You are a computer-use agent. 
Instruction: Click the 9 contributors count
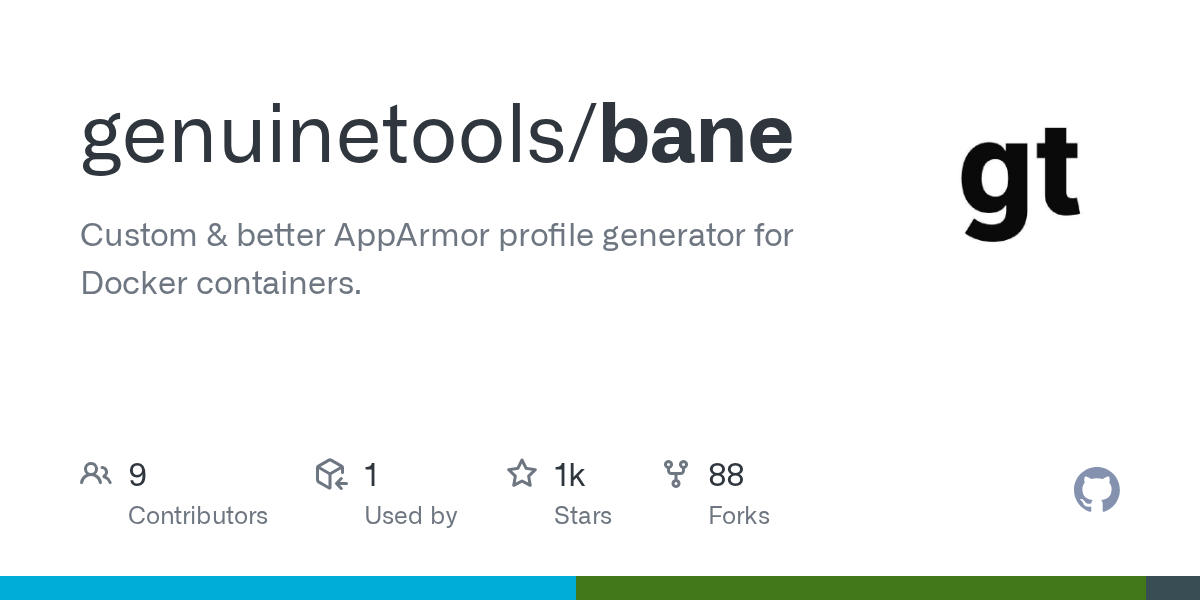pos(137,474)
